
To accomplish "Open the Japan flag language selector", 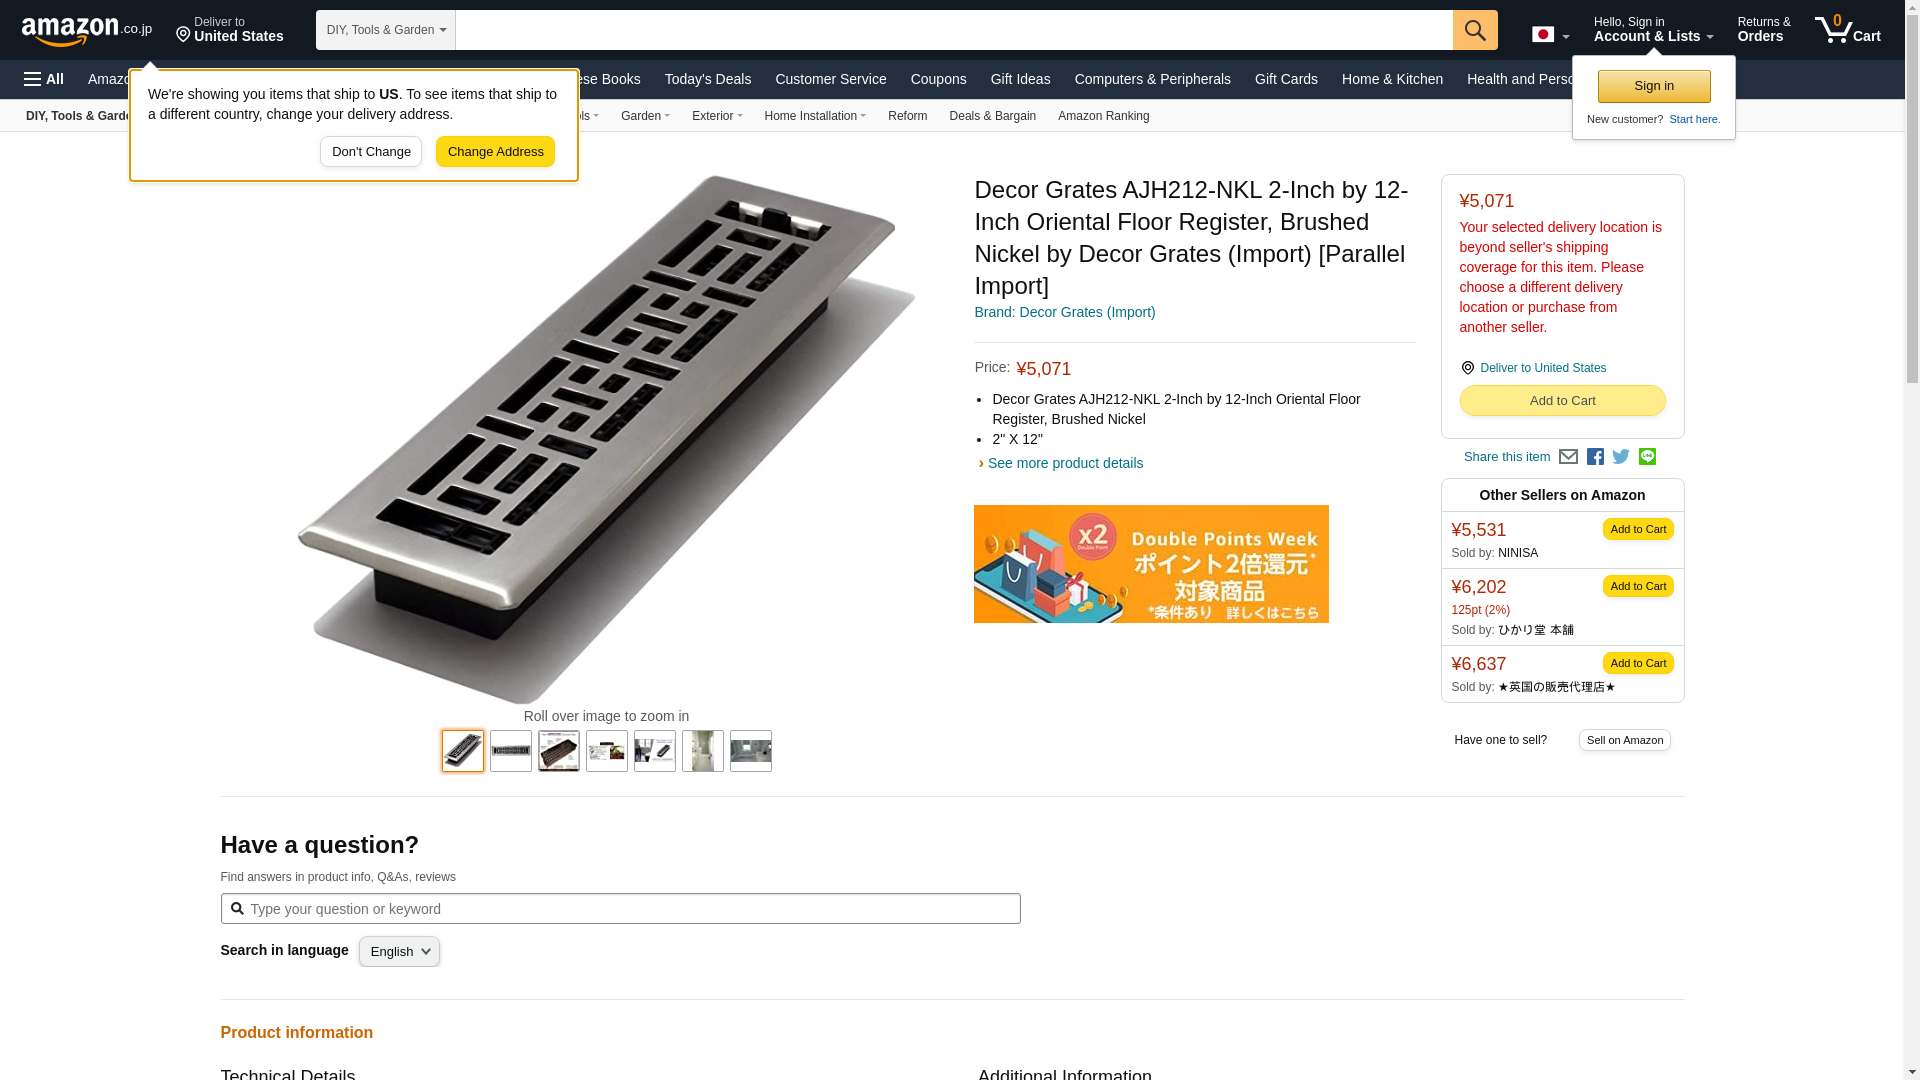I will tap(1551, 34).
